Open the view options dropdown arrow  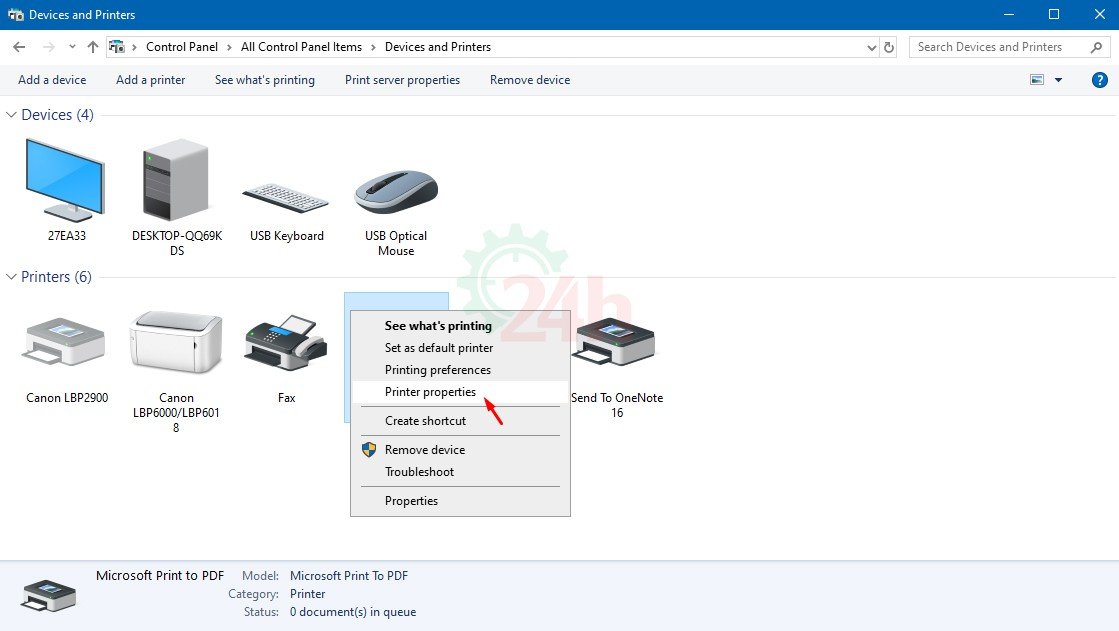pyautogui.click(x=1059, y=80)
